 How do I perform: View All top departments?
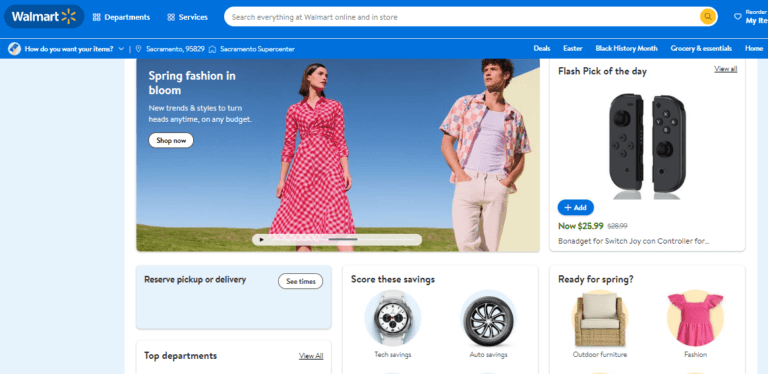click(x=311, y=356)
